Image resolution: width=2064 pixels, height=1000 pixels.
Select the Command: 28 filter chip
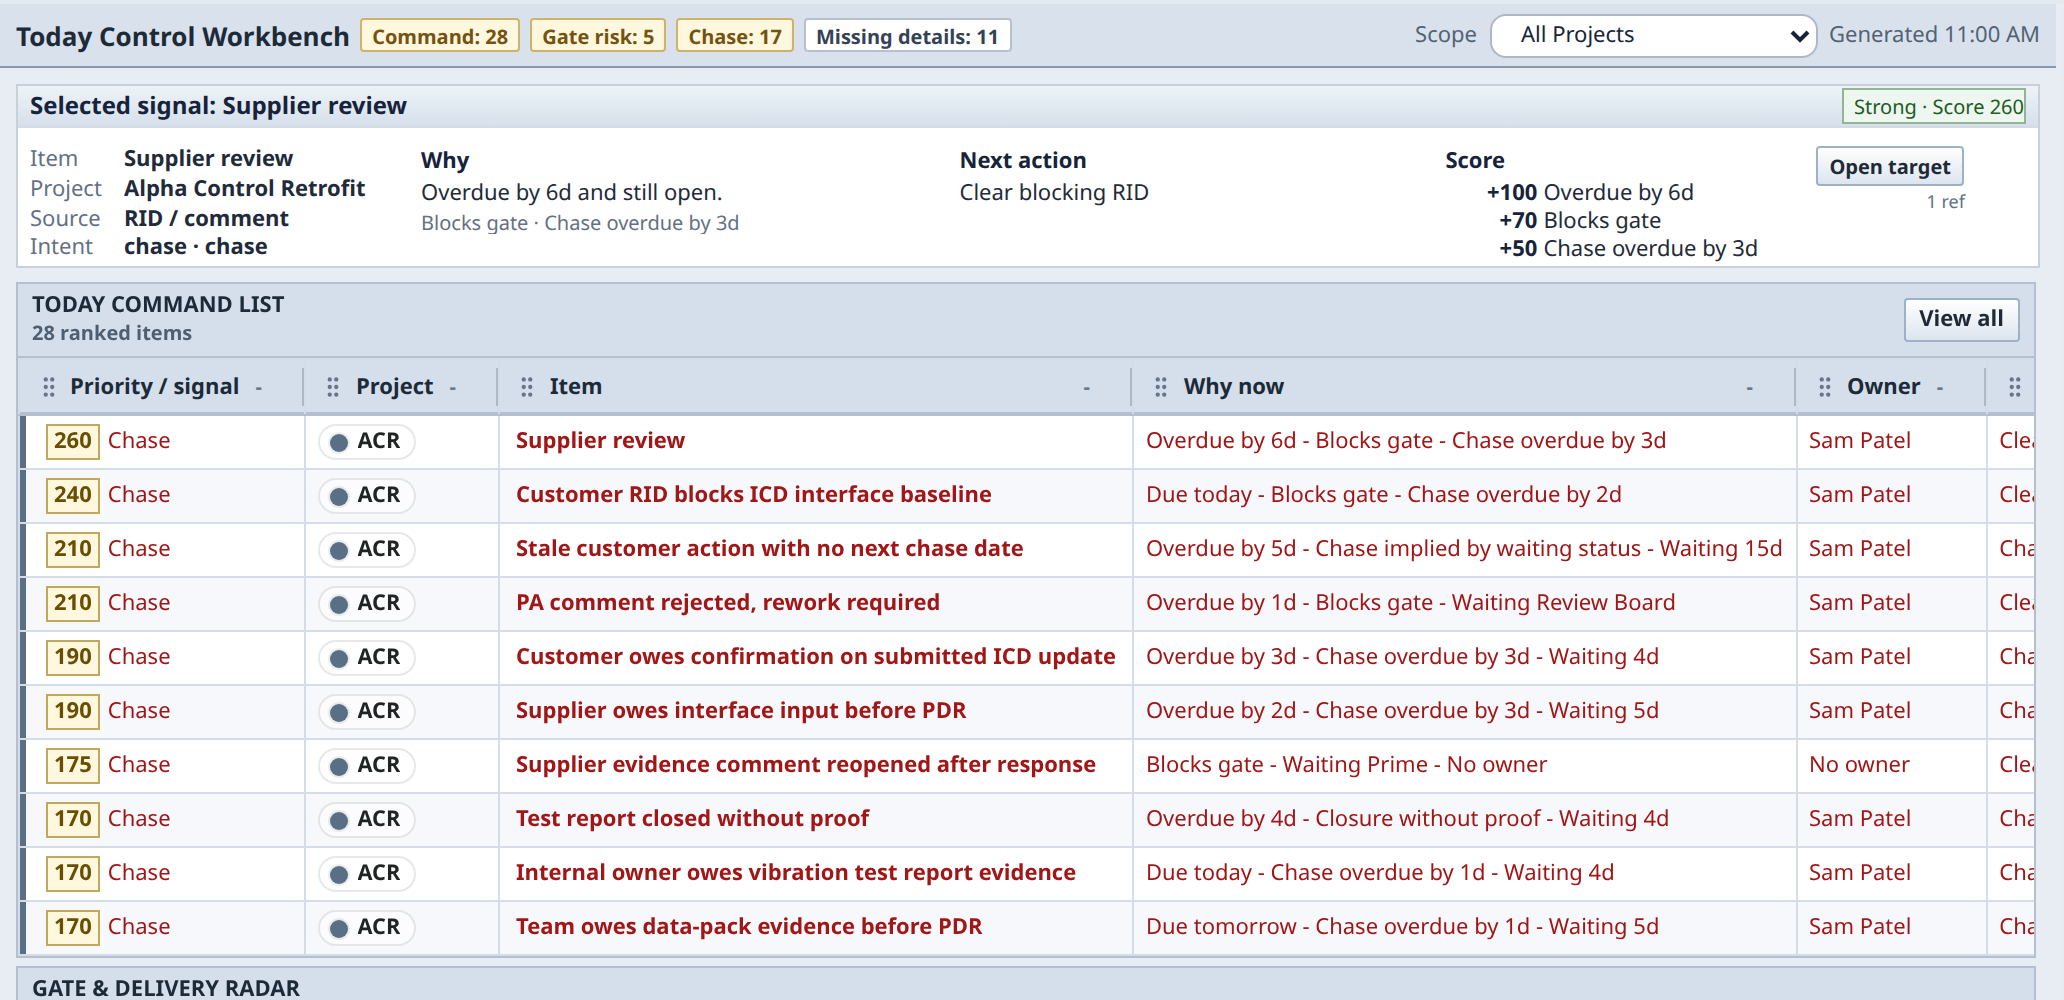point(440,36)
